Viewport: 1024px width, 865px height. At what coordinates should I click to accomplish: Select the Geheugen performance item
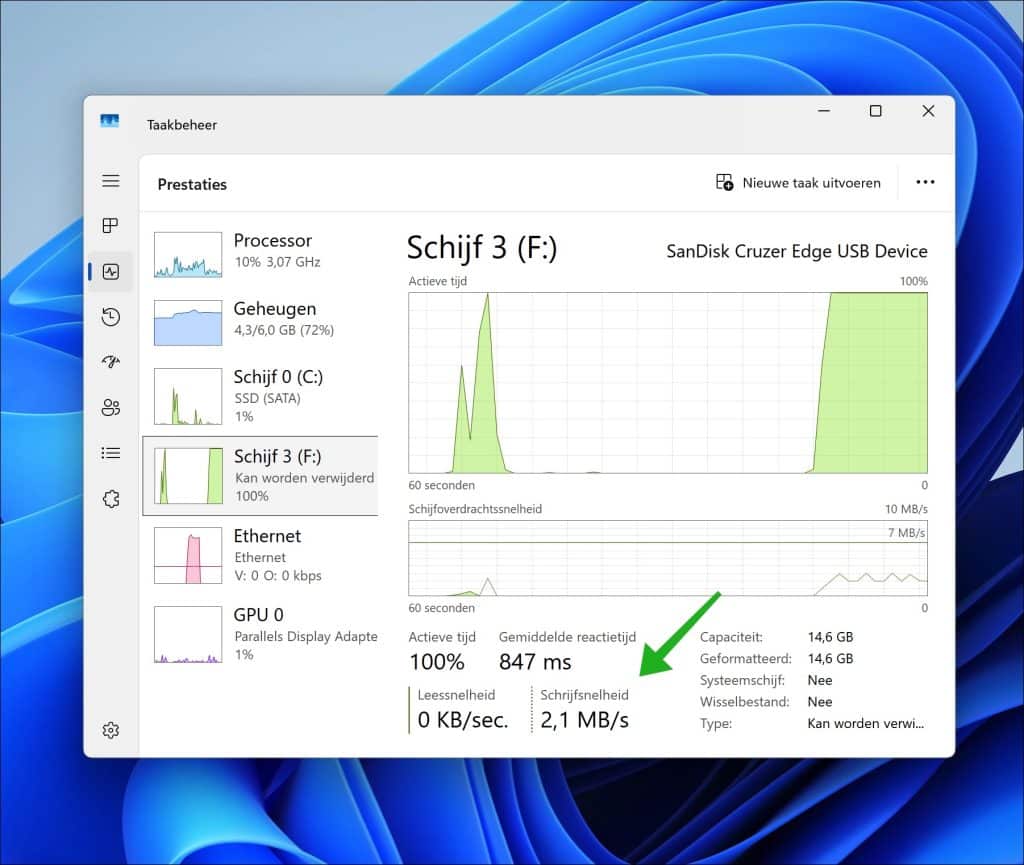[x=260, y=322]
